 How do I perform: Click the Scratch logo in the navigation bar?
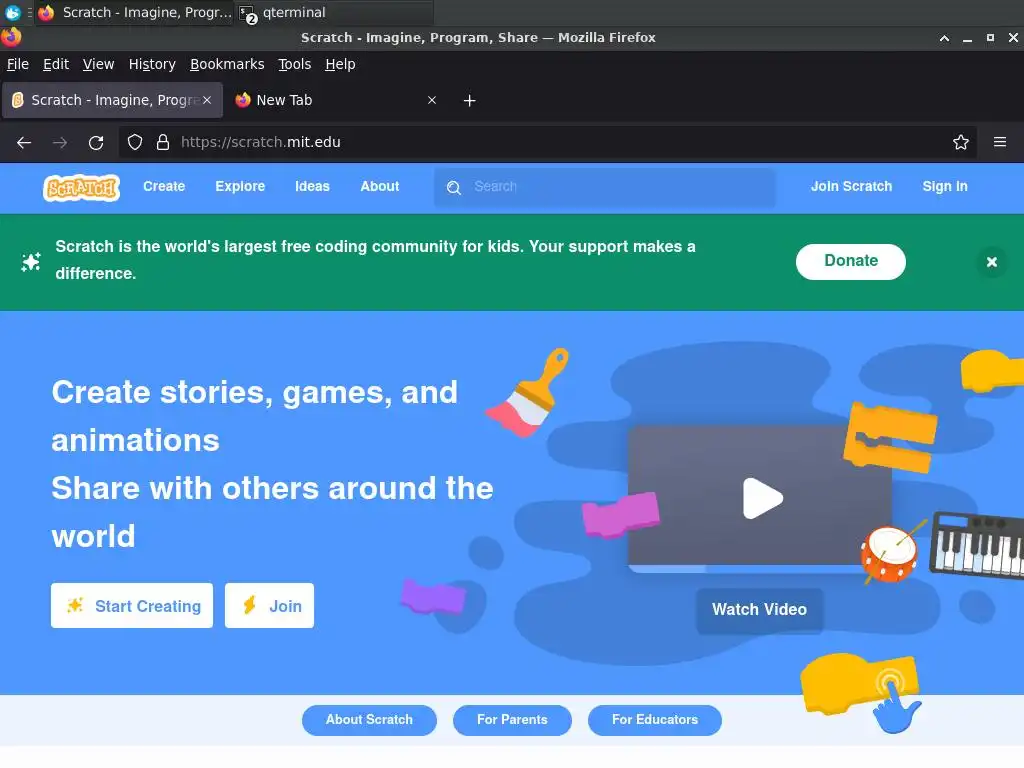[x=82, y=187]
